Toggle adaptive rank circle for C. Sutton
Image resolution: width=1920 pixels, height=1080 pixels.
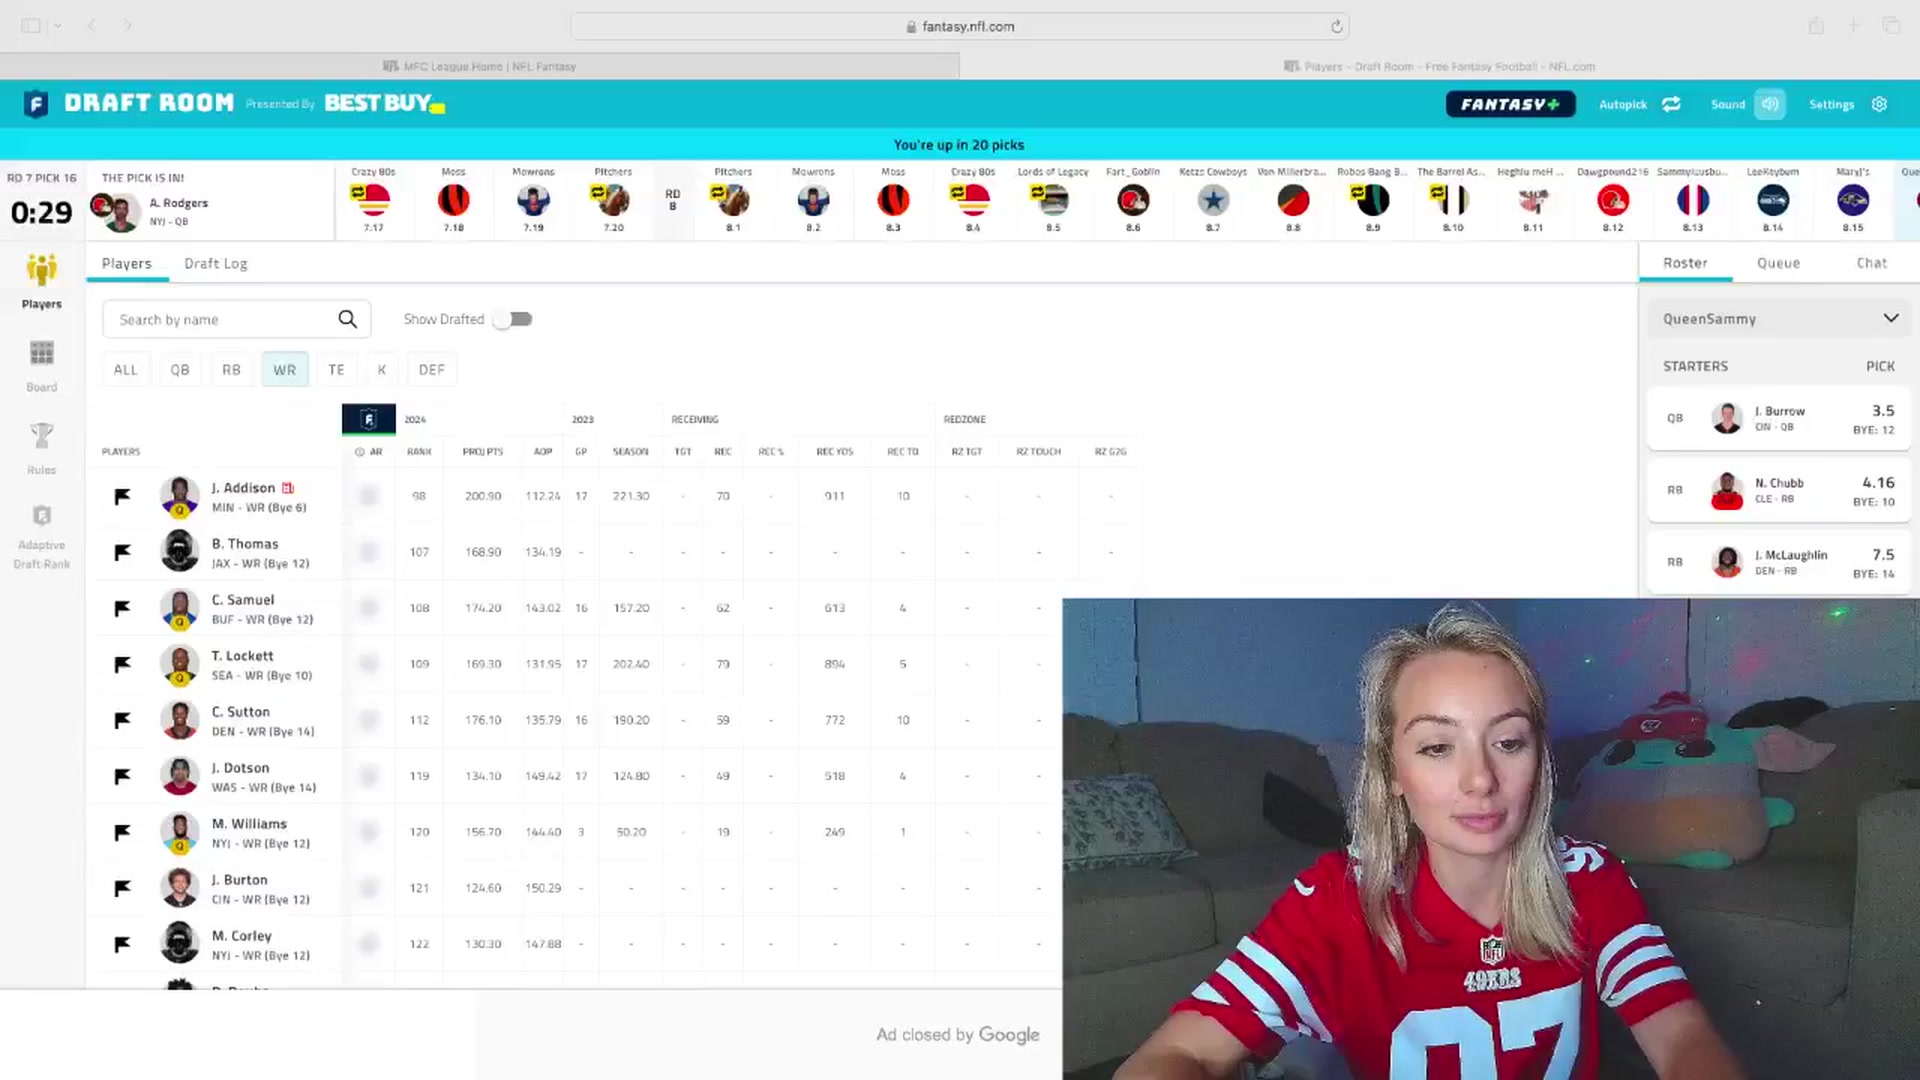(368, 720)
